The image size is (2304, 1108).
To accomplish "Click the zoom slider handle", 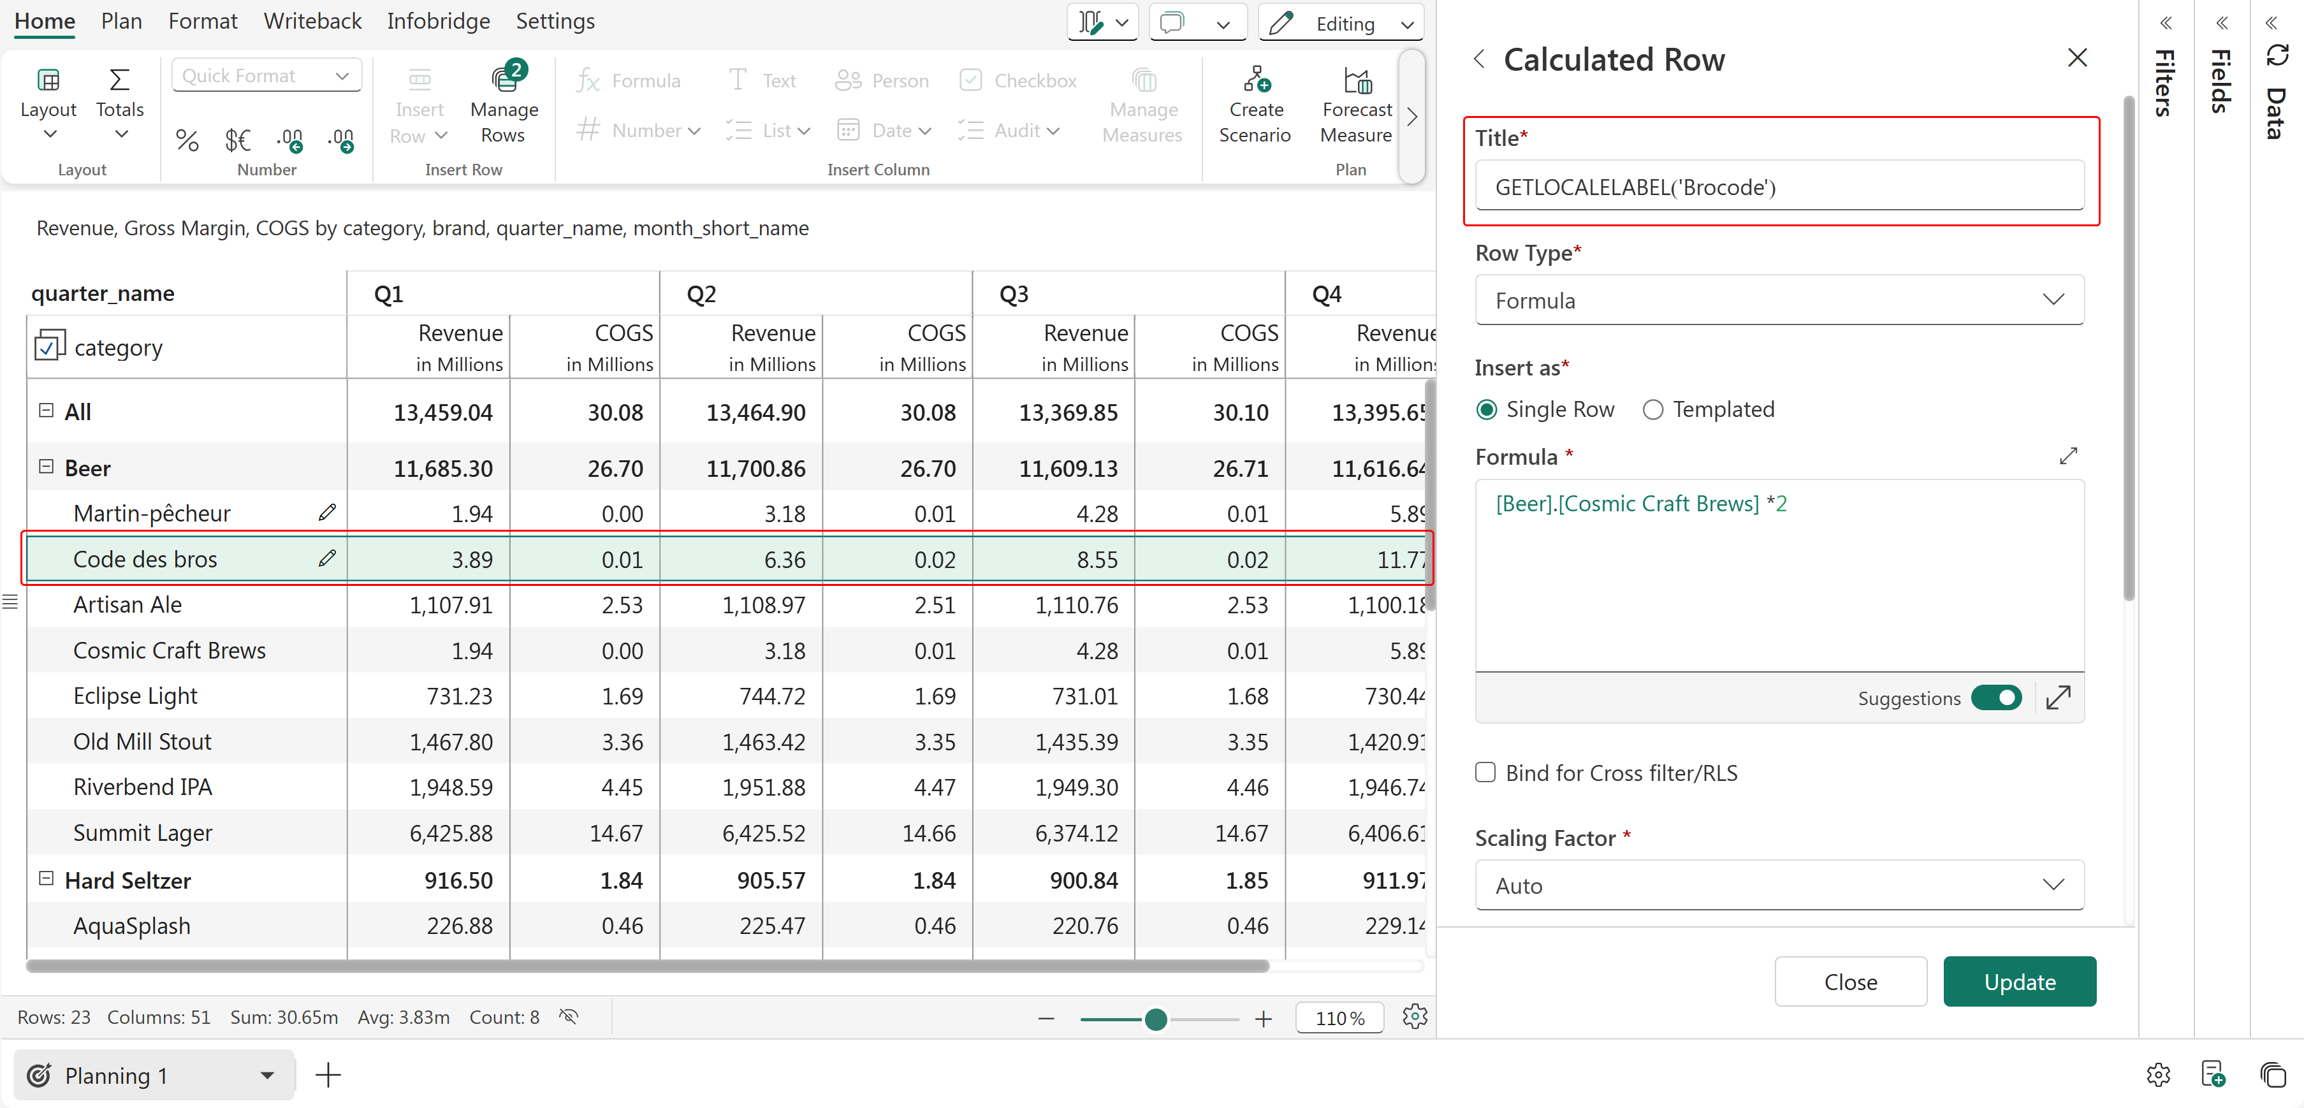I will (x=1155, y=1019).
